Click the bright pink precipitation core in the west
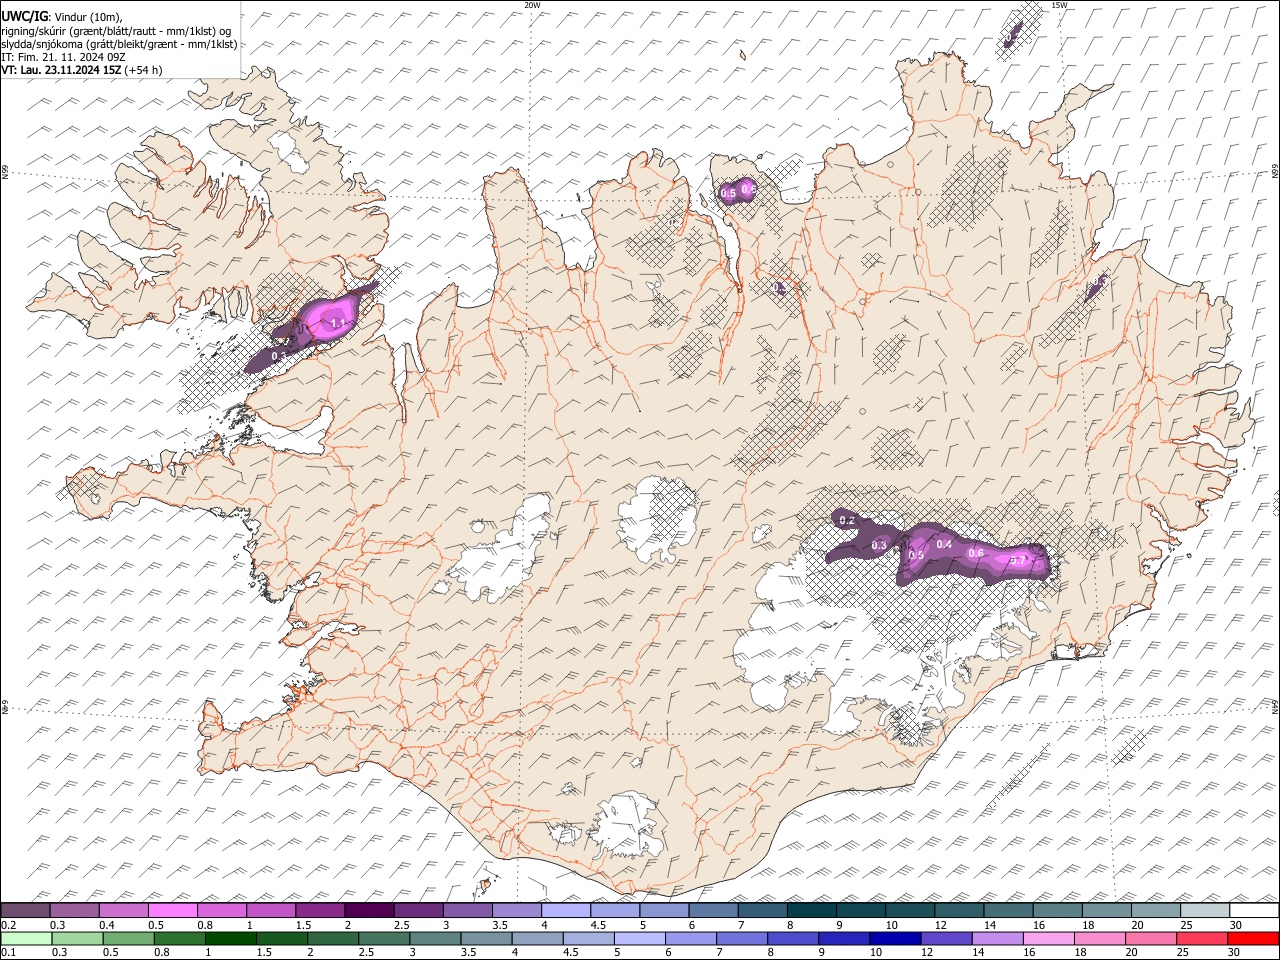 click(x=332, y=318)
